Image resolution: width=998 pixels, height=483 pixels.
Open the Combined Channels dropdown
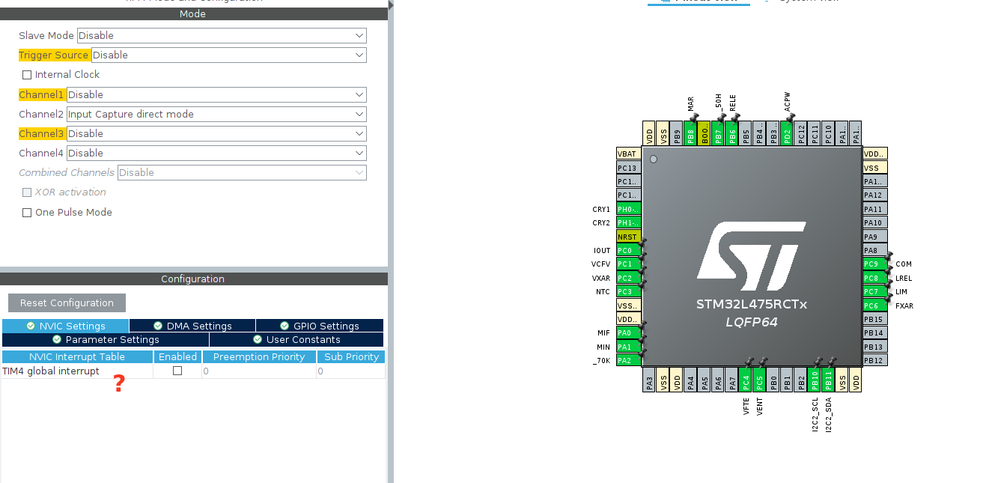click(242, 172)
